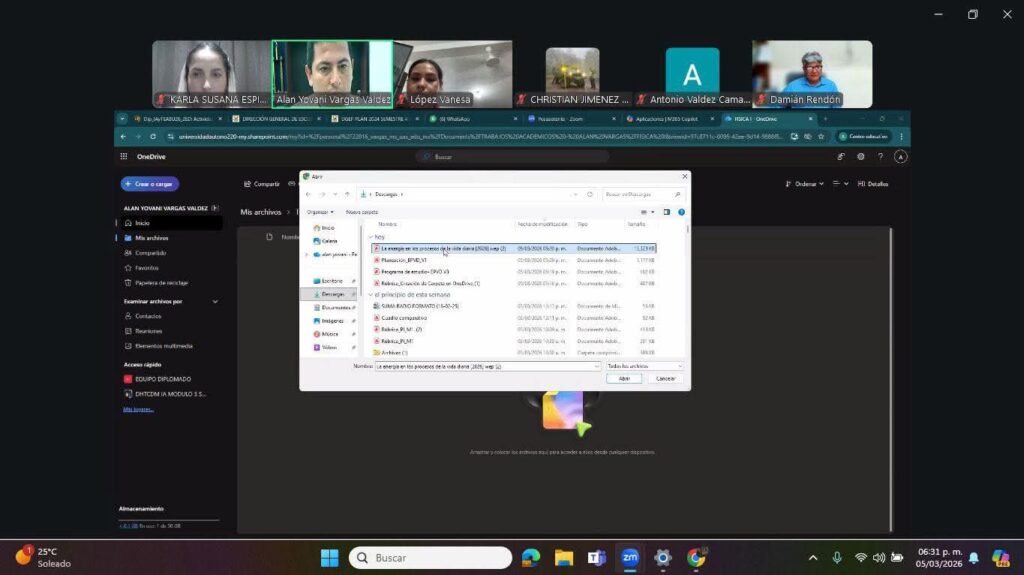Collapse the 'Examinar archivos por' section
Image resolution: width=1024 pixels, height=575 pixels.
(x=215, y=301)
